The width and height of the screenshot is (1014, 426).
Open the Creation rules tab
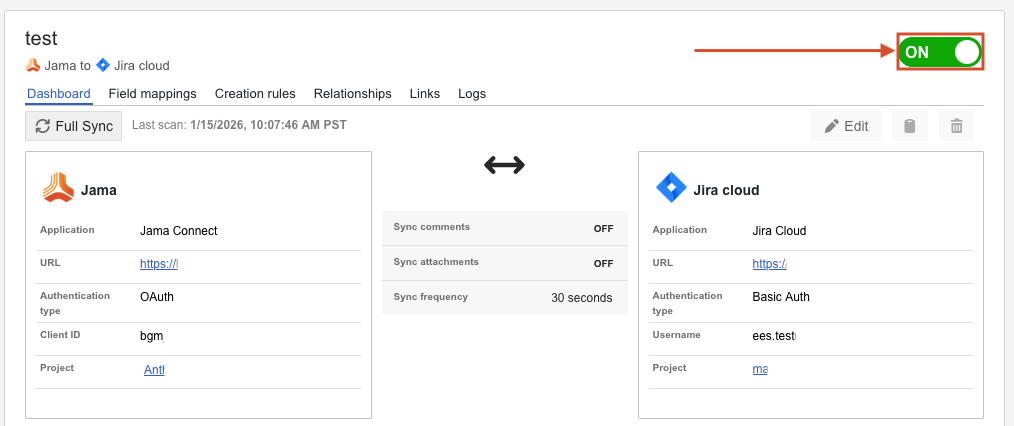[x=255, y=94]
